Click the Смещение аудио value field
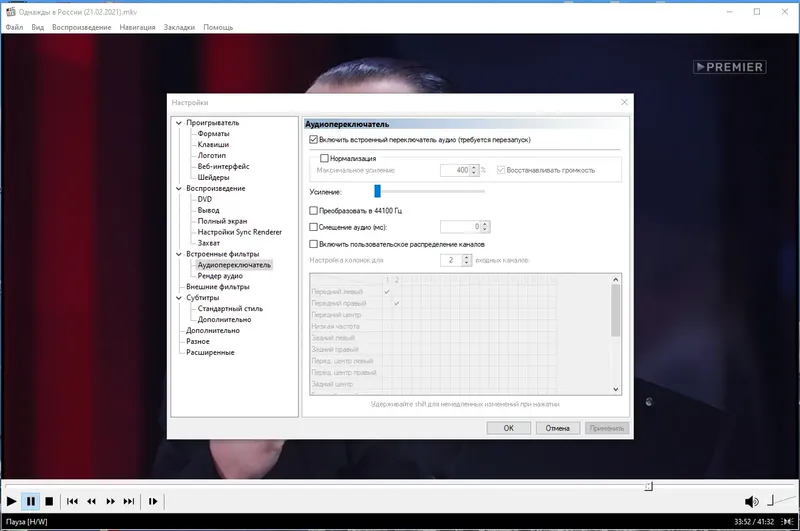The width and height of the screenshot is (800, 531). (460, 226)
